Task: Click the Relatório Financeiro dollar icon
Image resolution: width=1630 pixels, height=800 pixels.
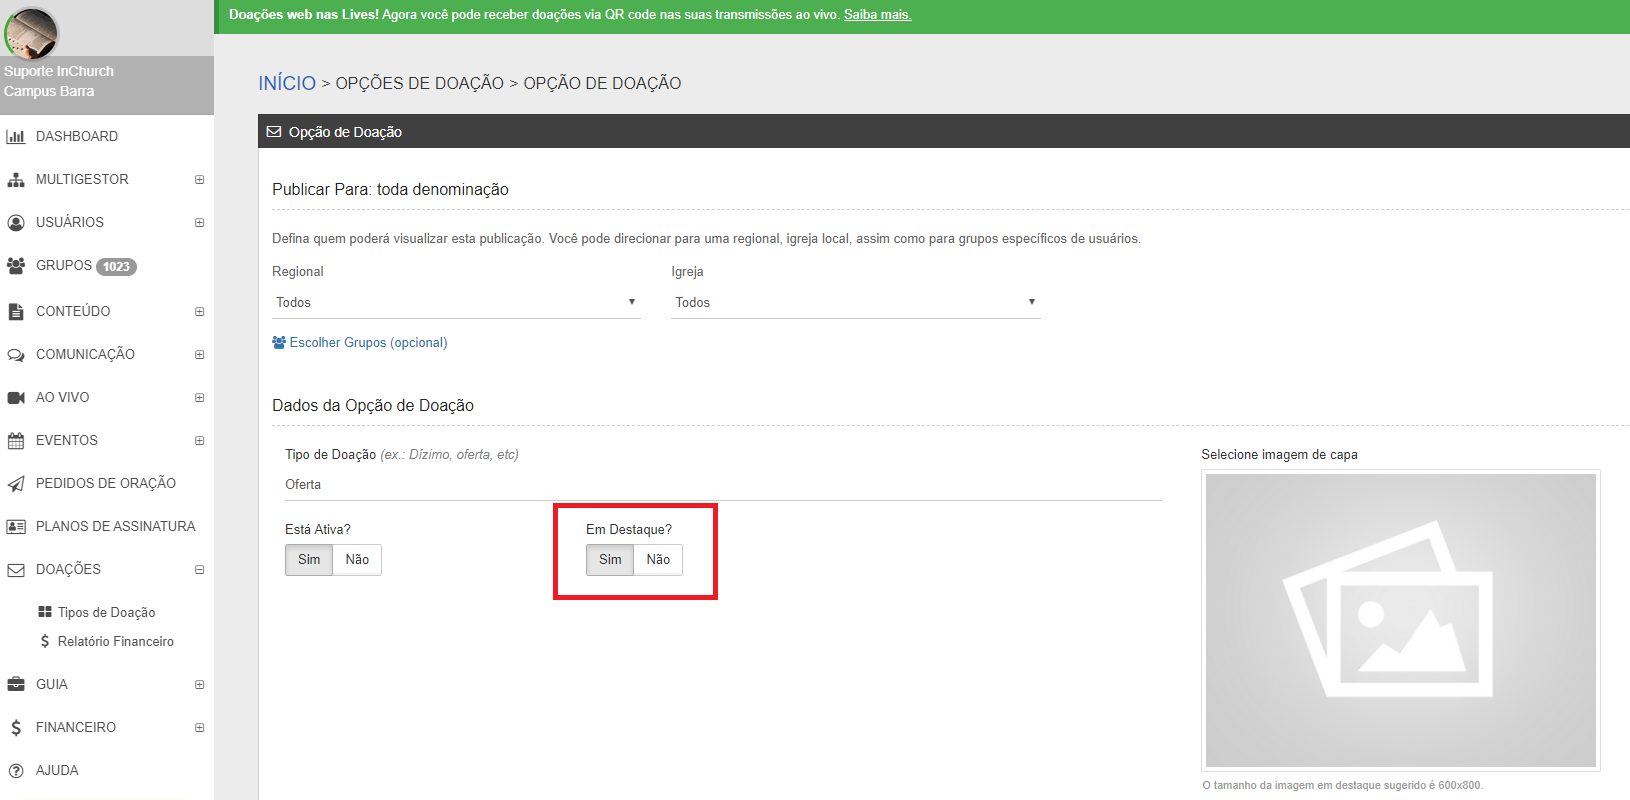Action: click(x=45, y=641)
